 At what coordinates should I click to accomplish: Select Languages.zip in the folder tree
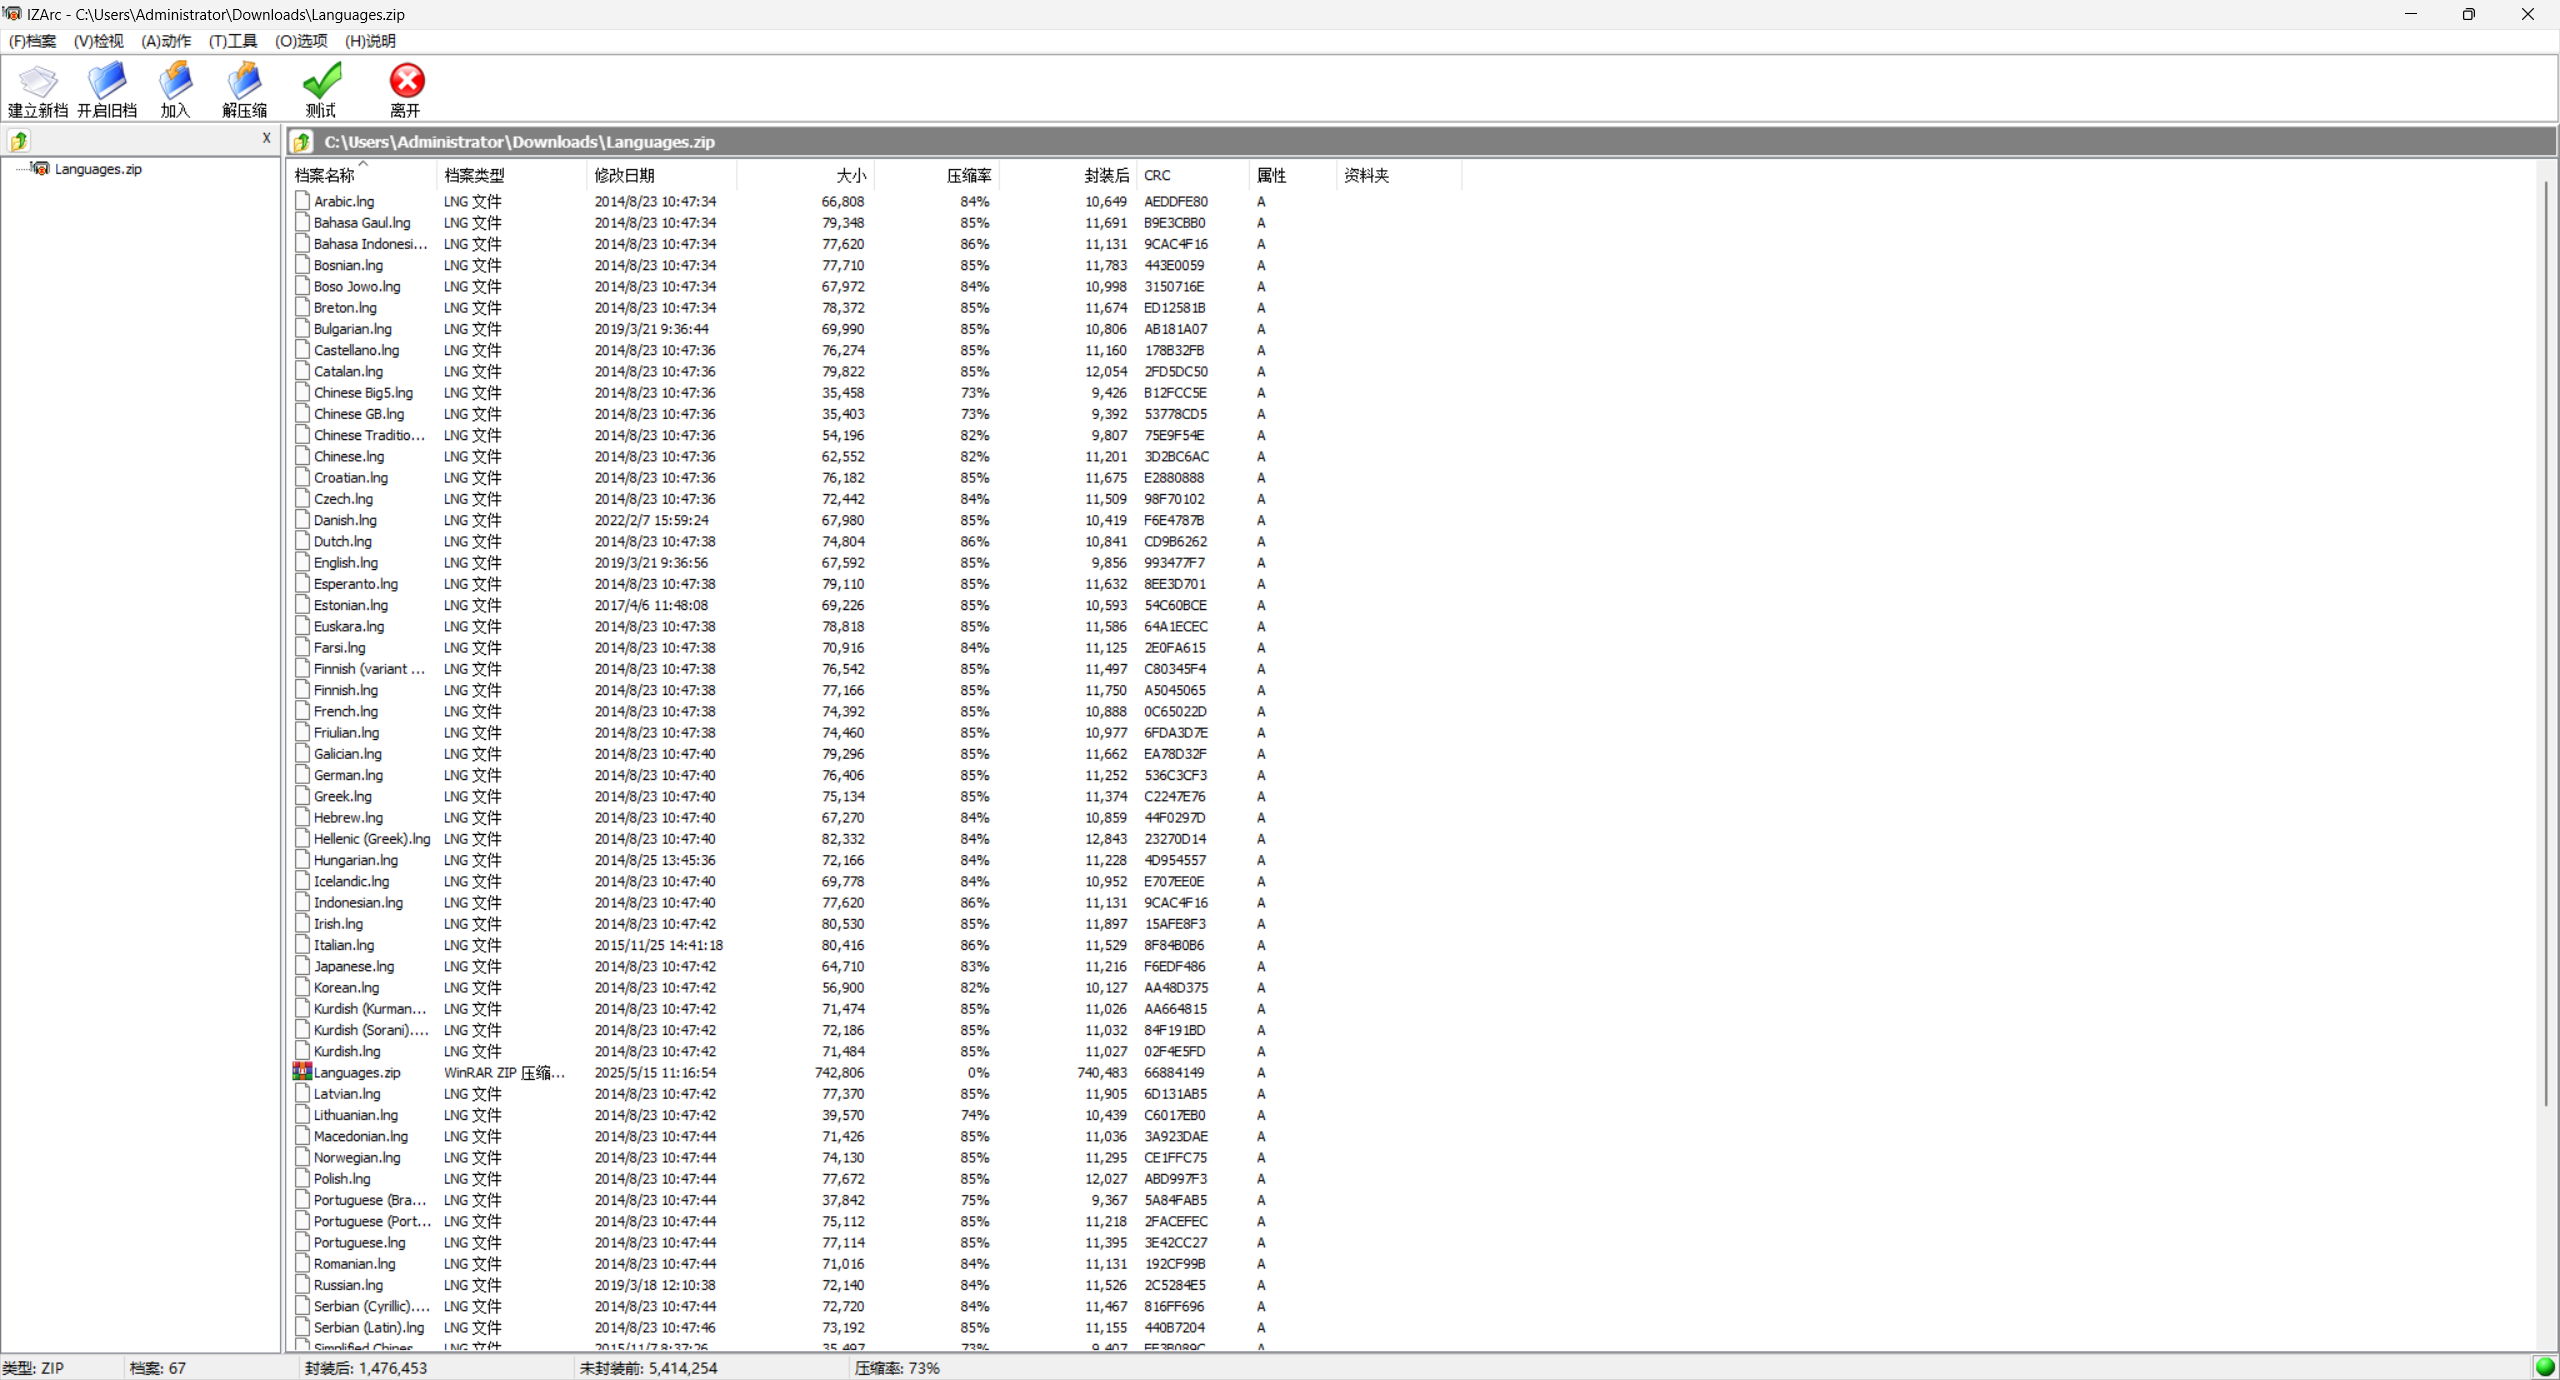click(x=97, y=169)
